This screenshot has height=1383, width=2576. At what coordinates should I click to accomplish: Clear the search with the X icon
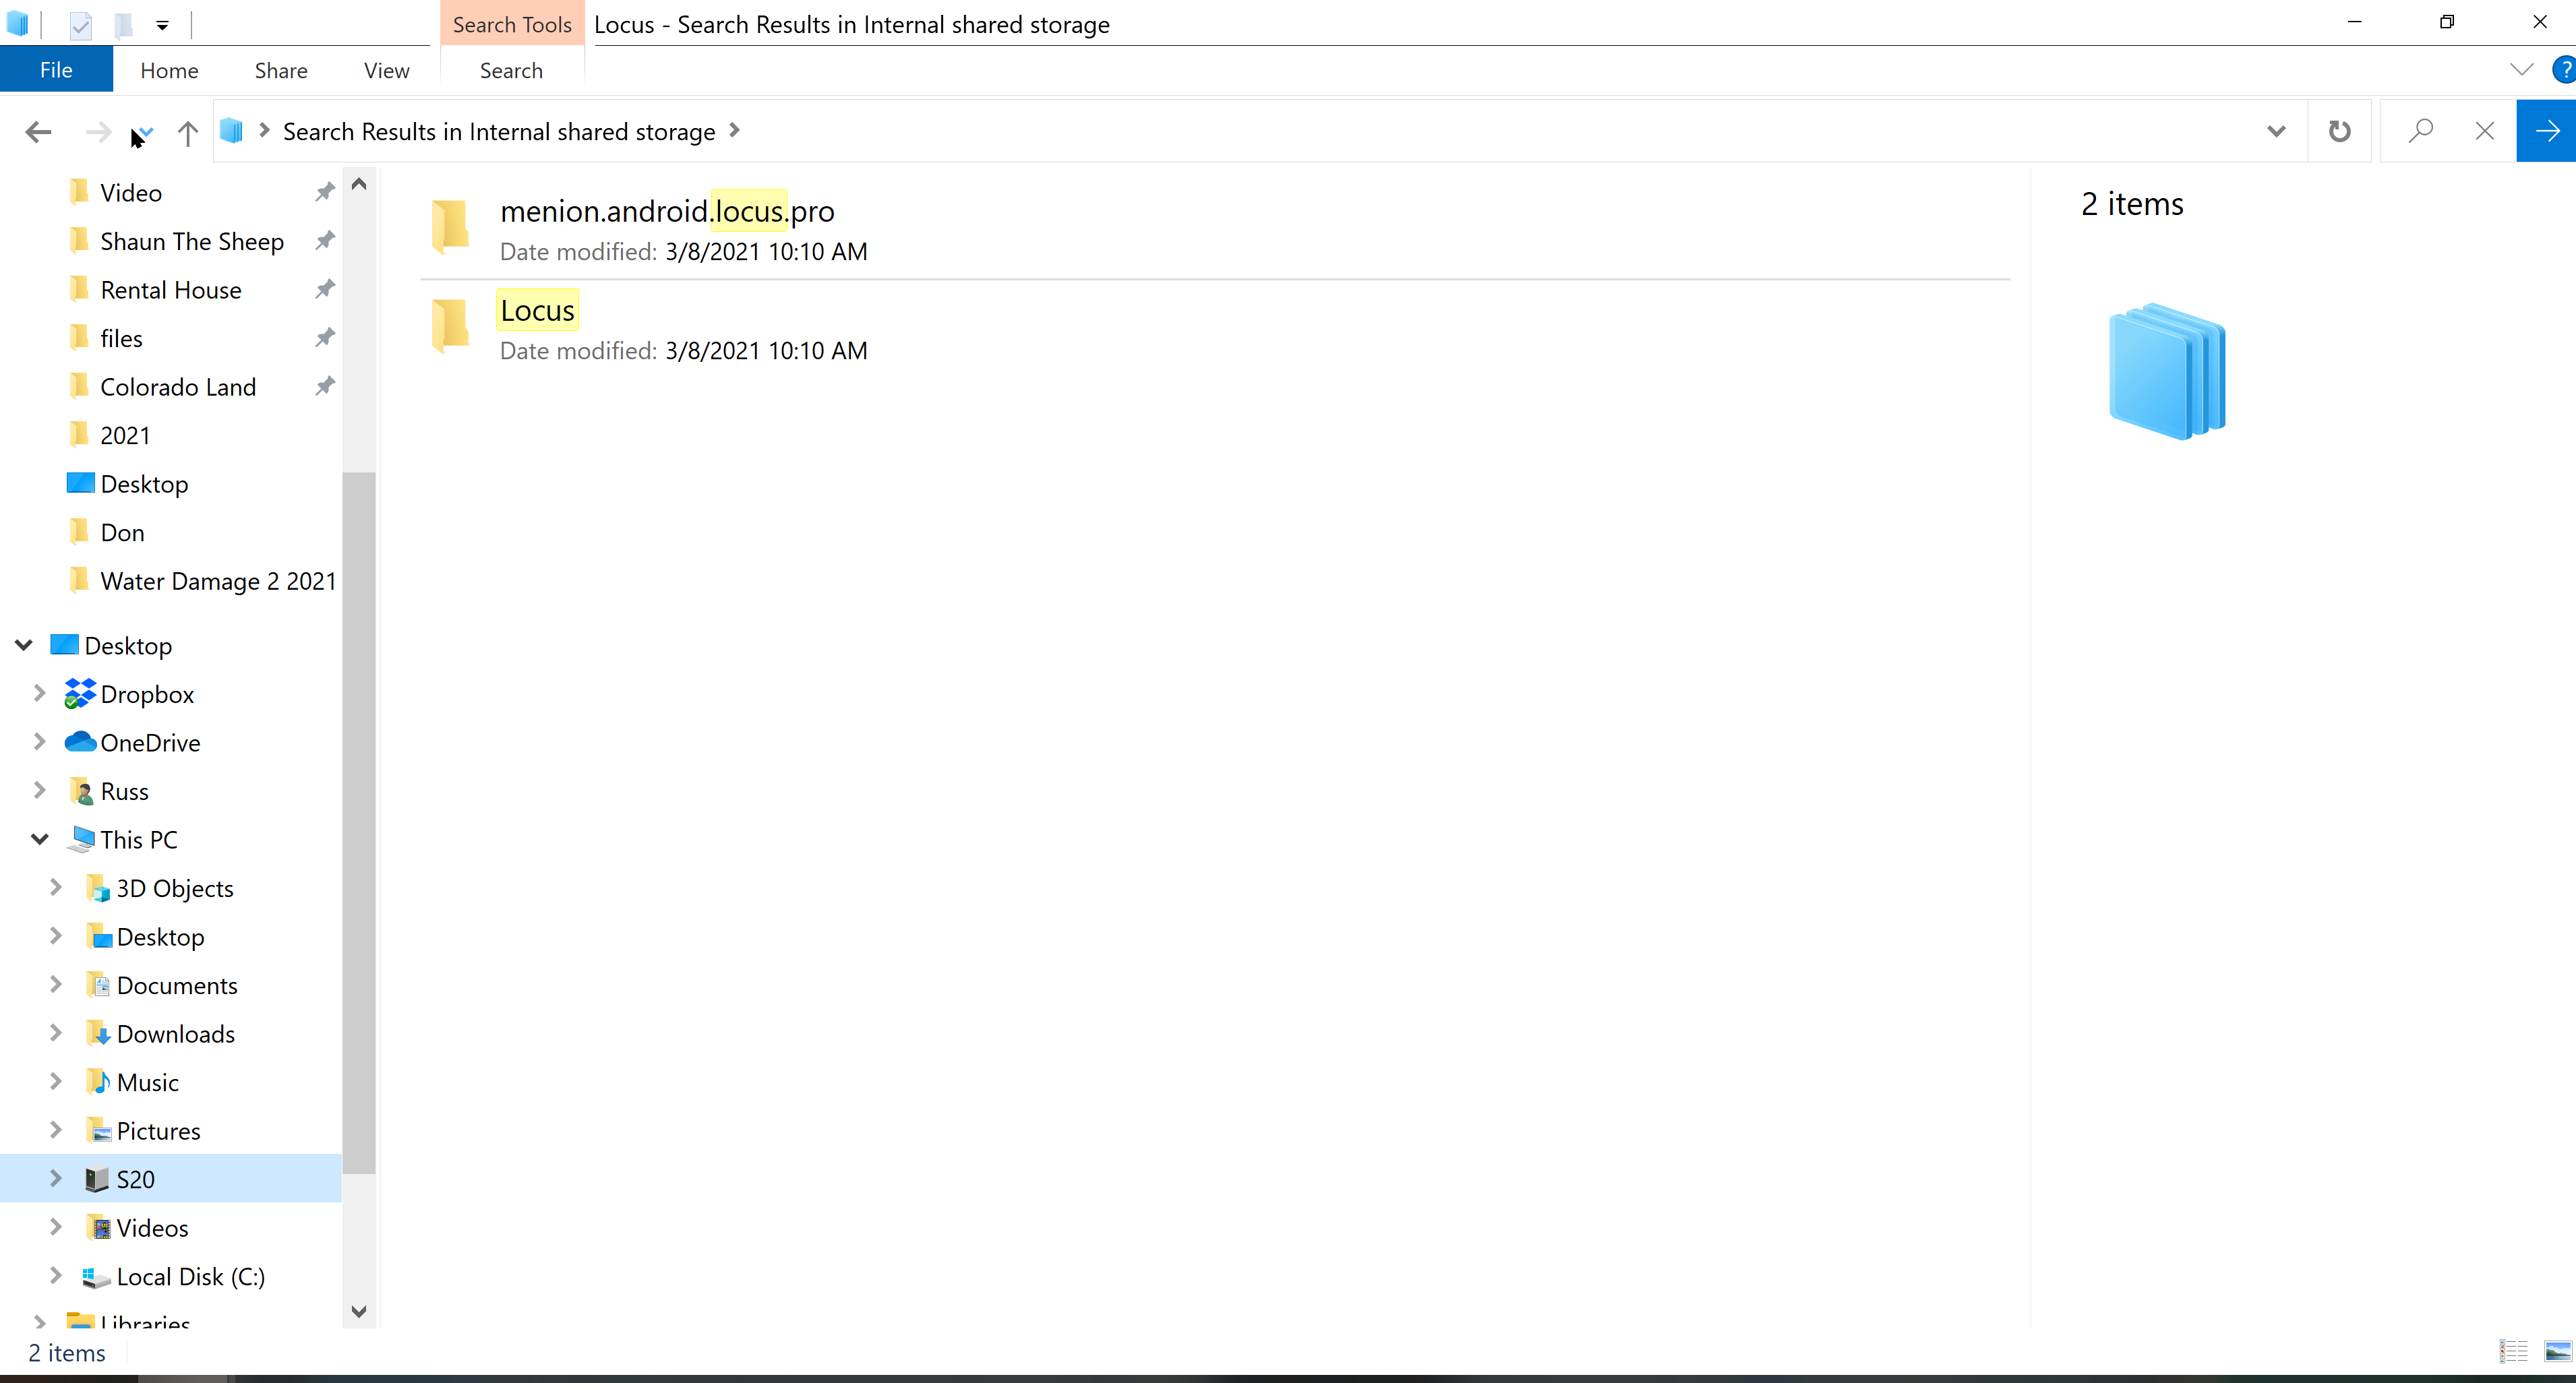point(2484,131)
